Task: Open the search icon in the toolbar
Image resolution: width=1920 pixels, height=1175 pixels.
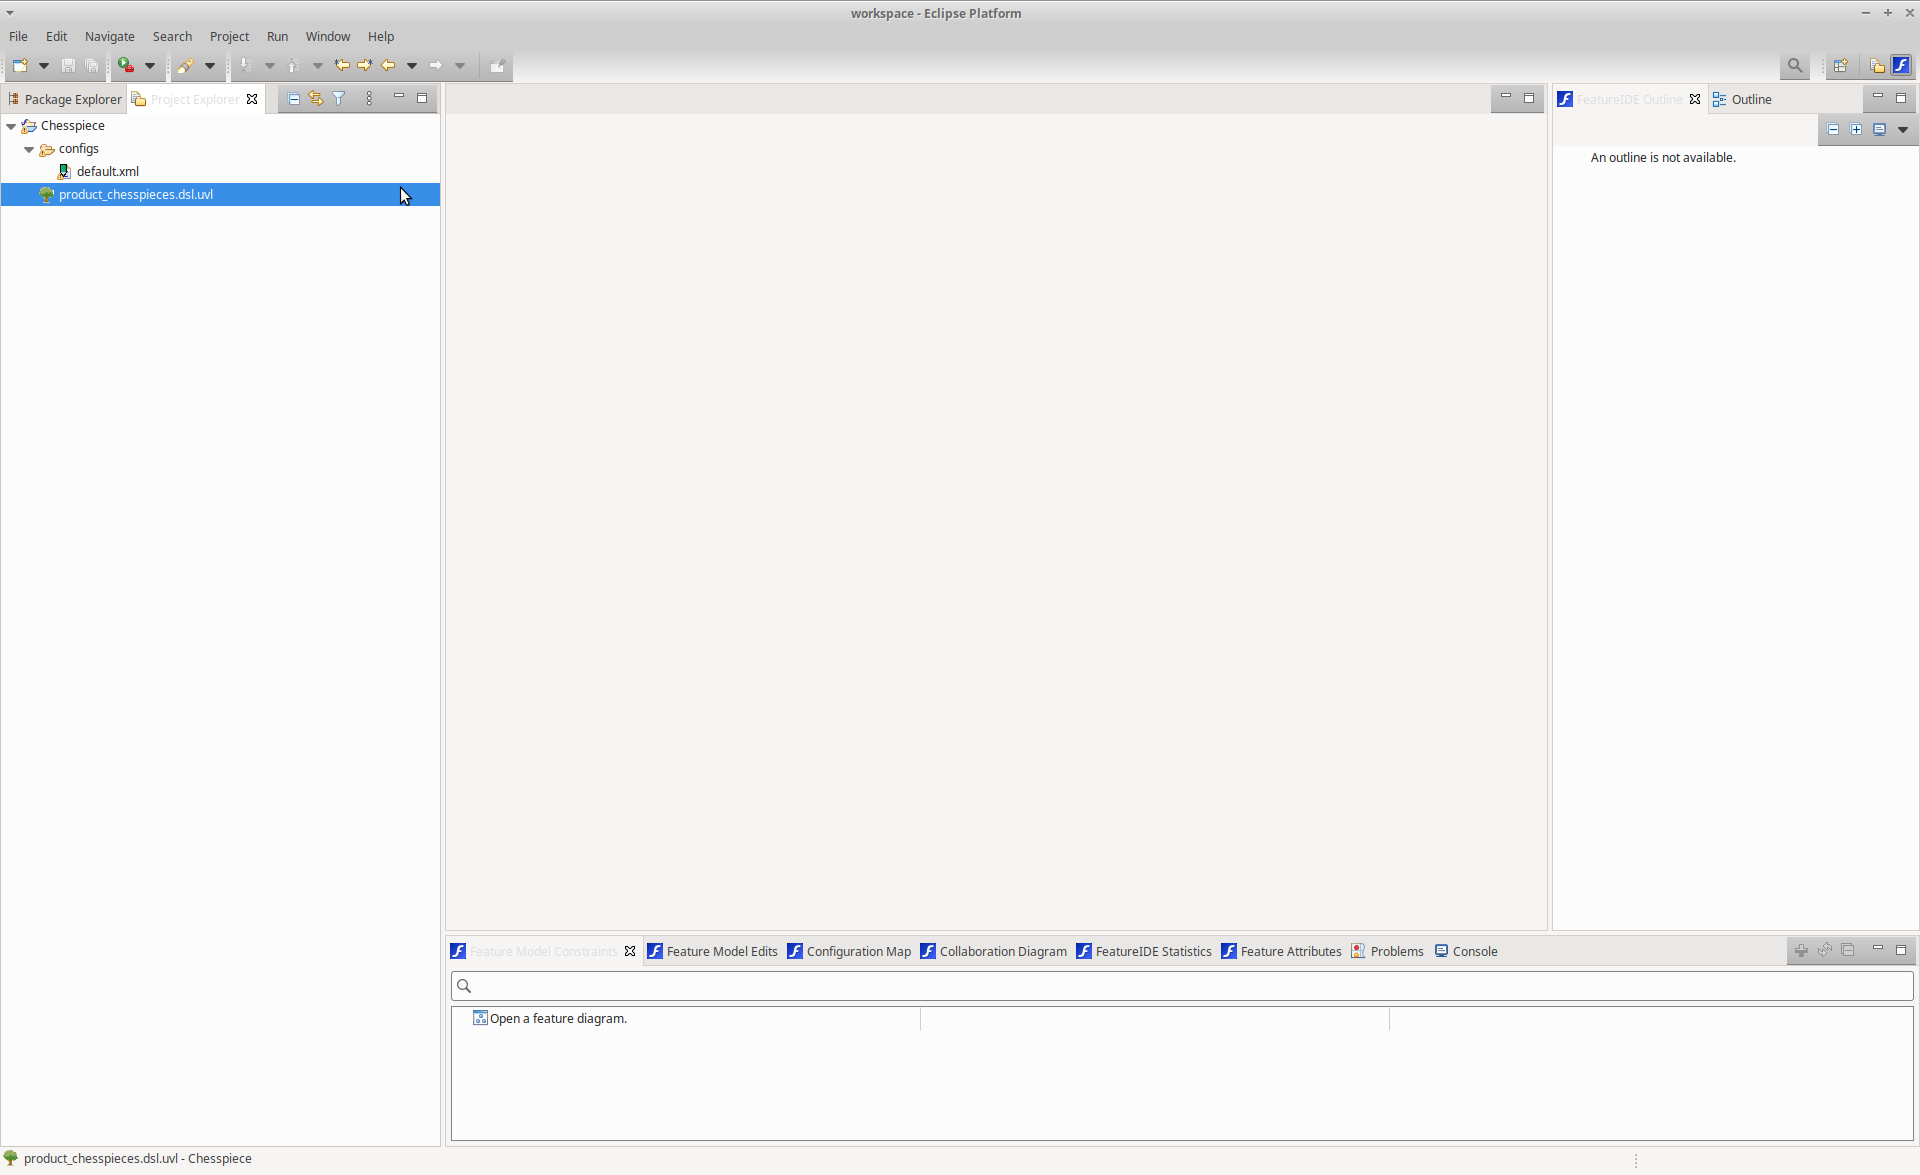Action: click(x=1795, y=65)
